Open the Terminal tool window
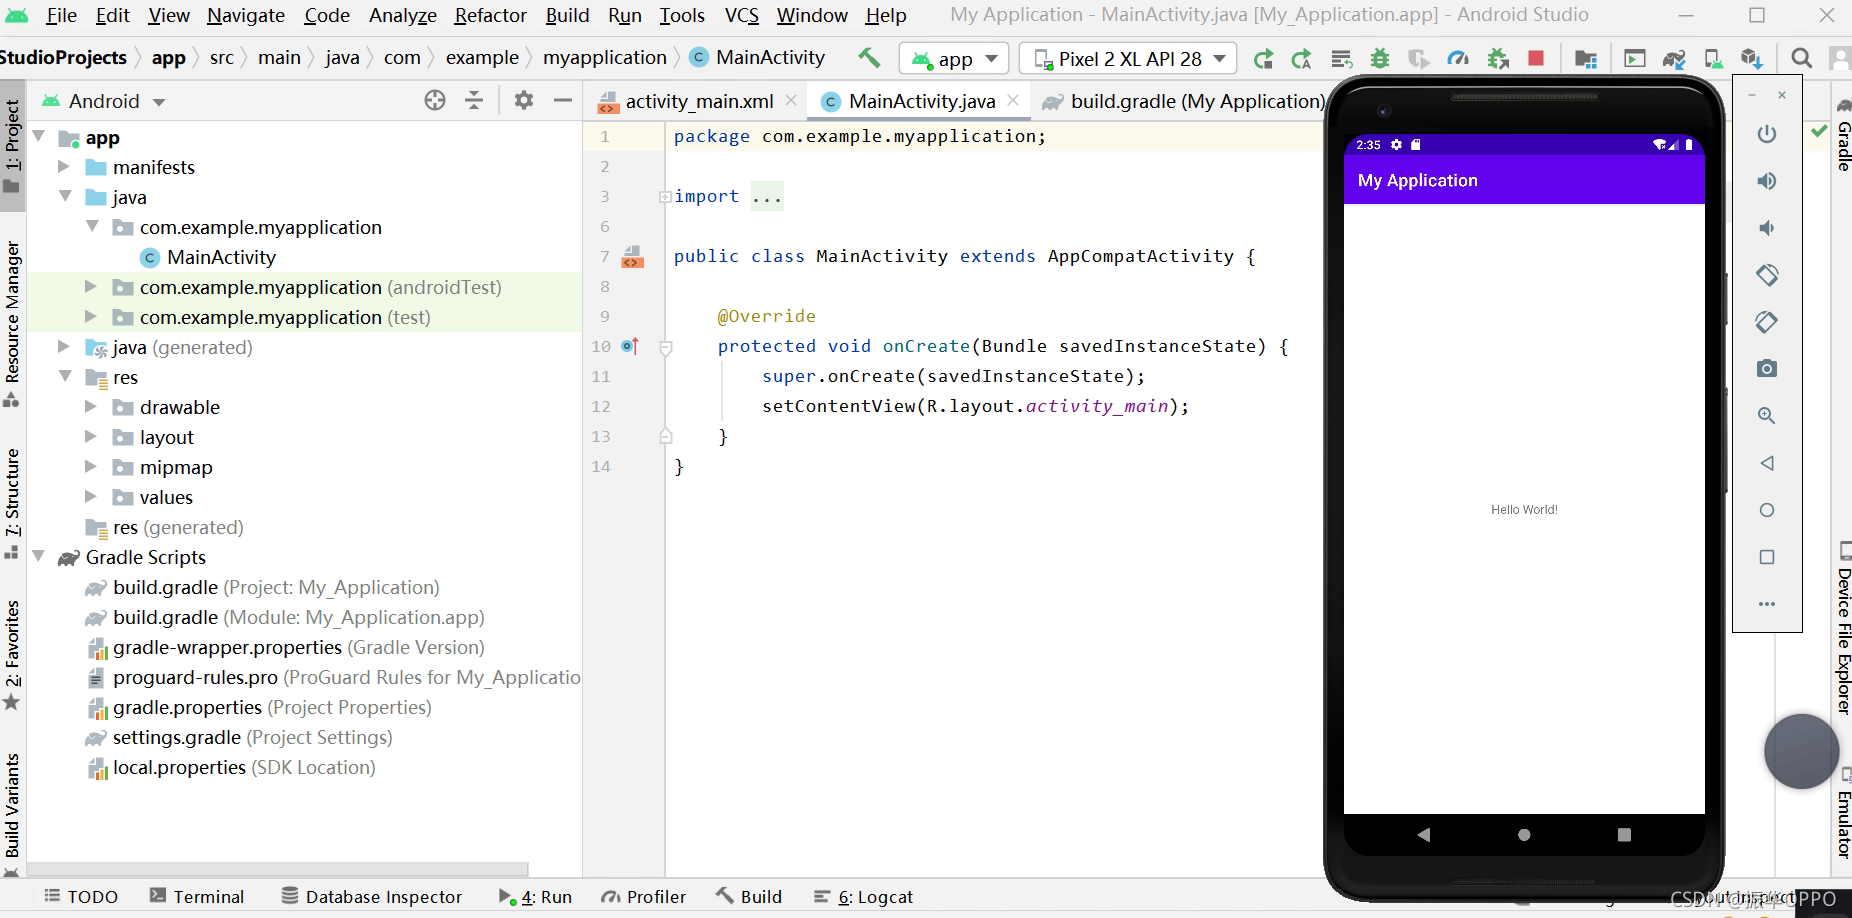 [197, 896]
